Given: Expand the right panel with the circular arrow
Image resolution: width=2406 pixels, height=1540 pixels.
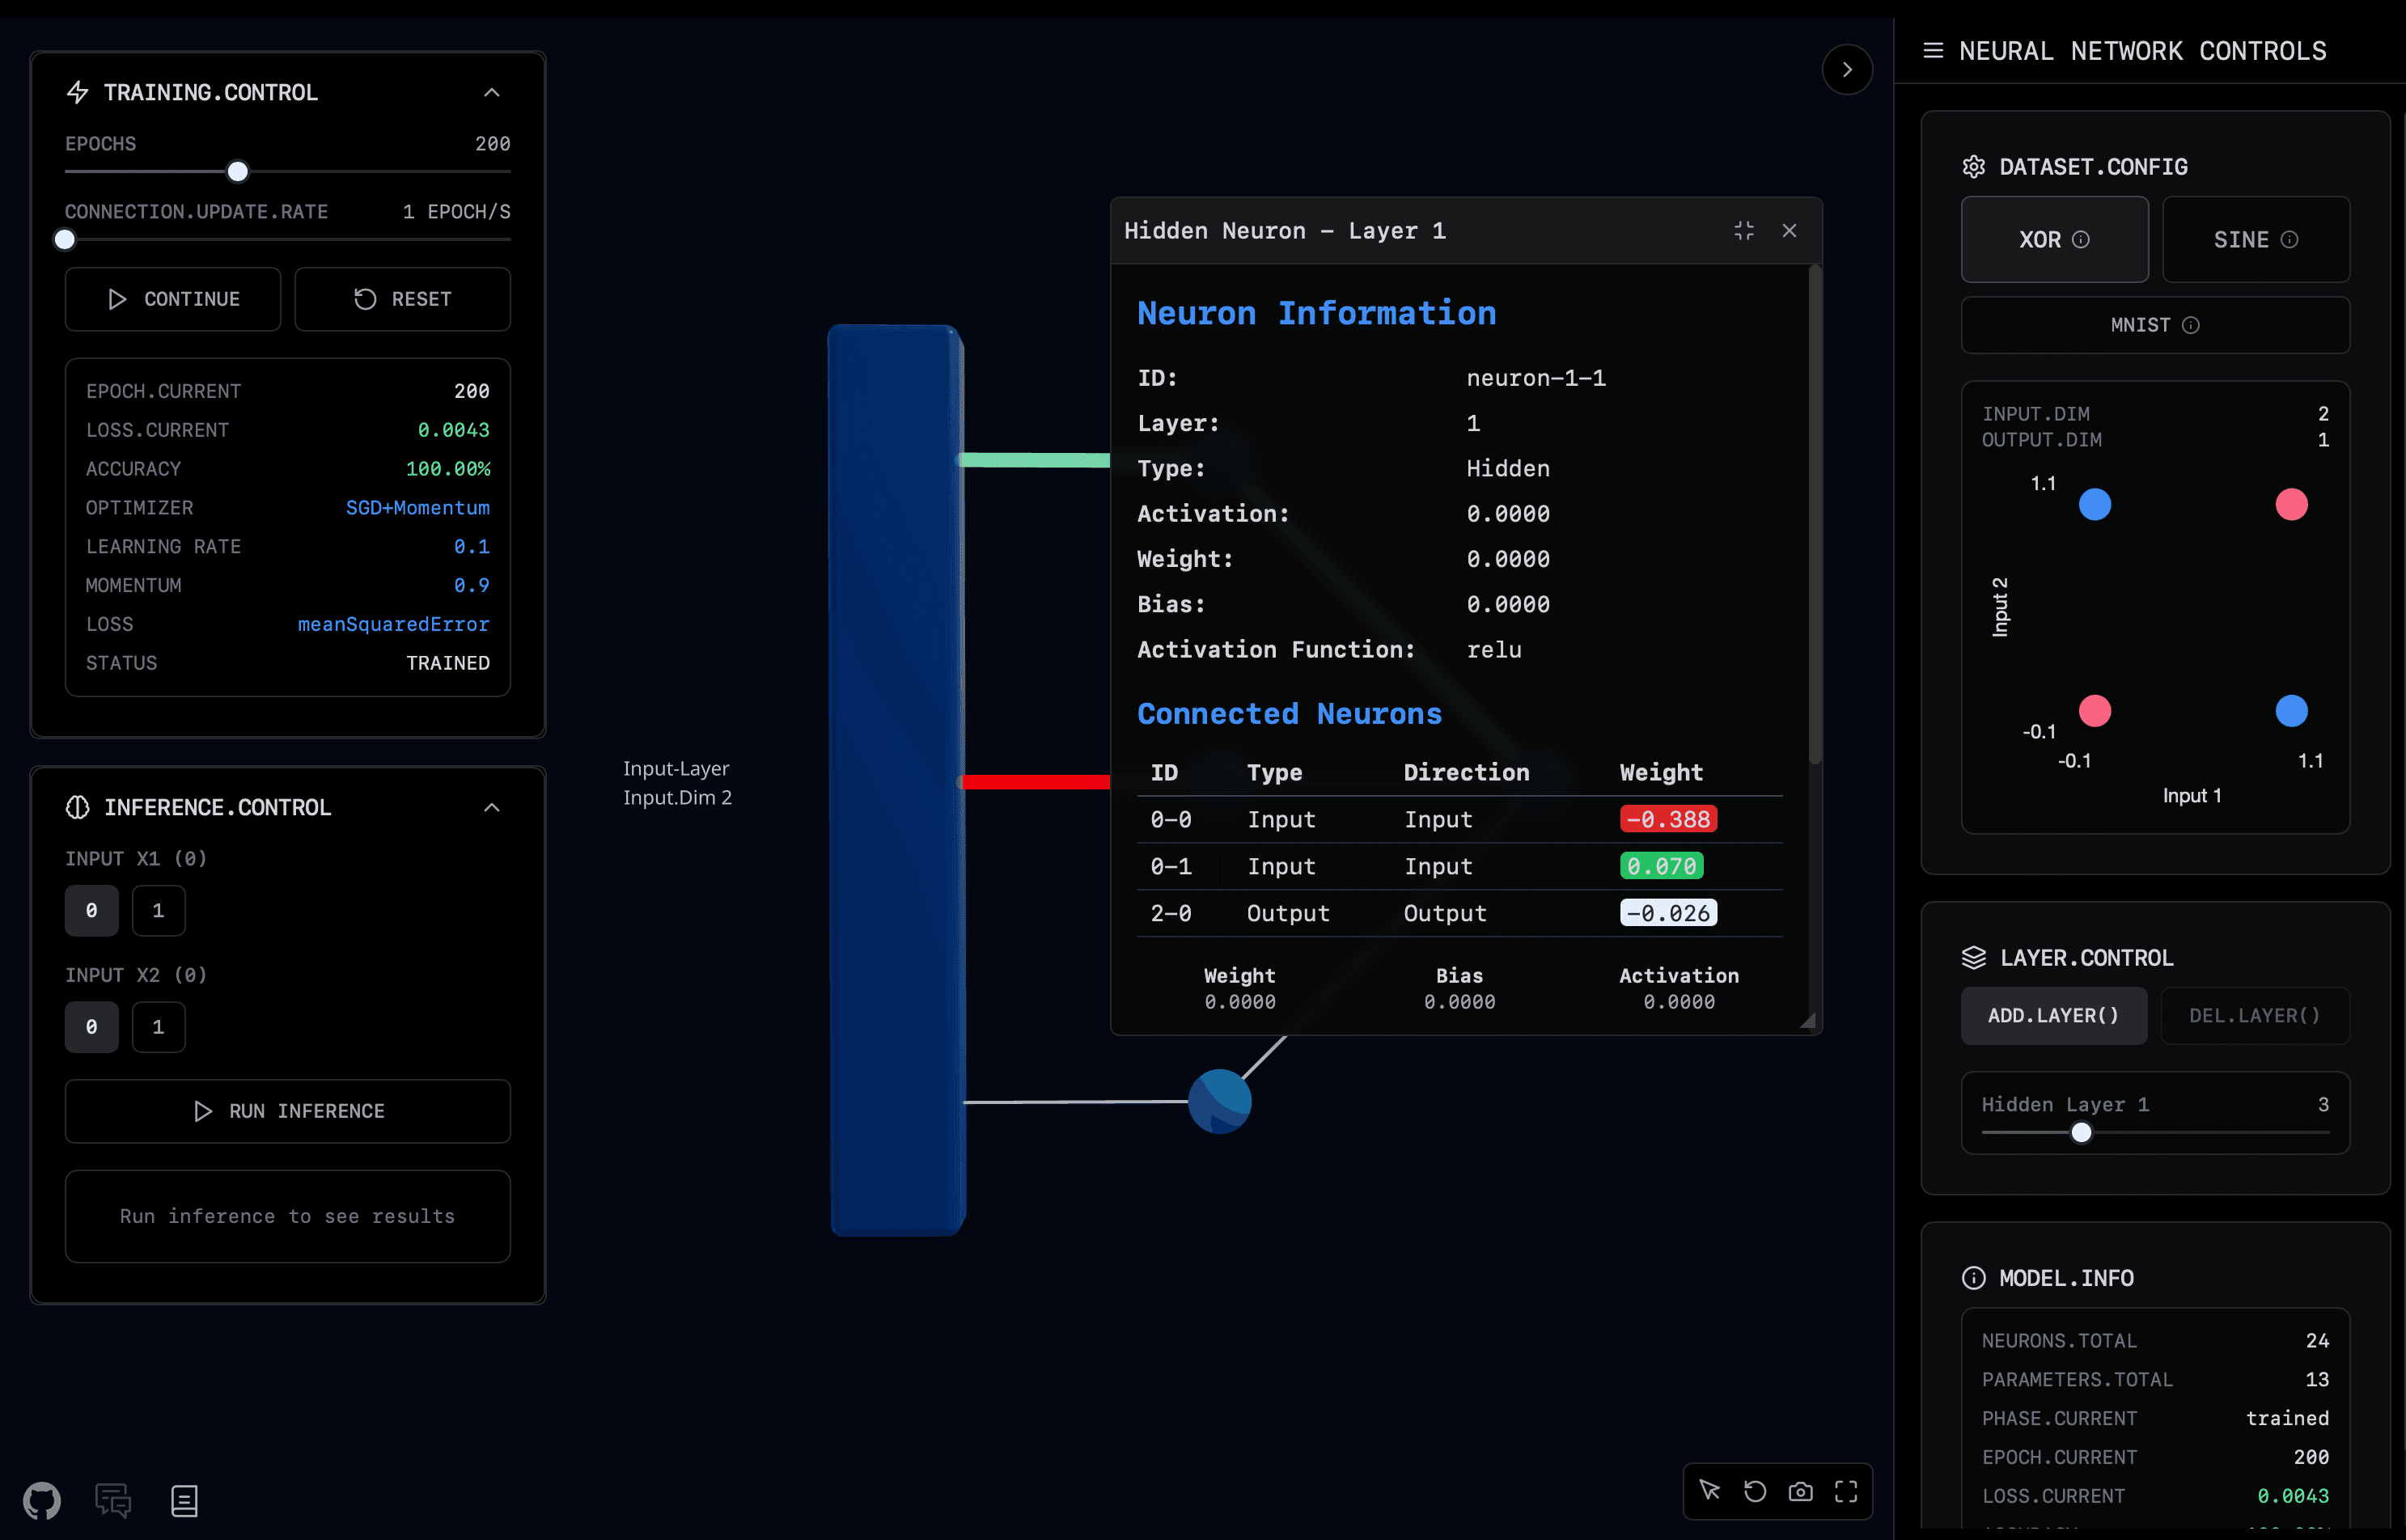Looking at the screenshot, I should click(1847, 69).
